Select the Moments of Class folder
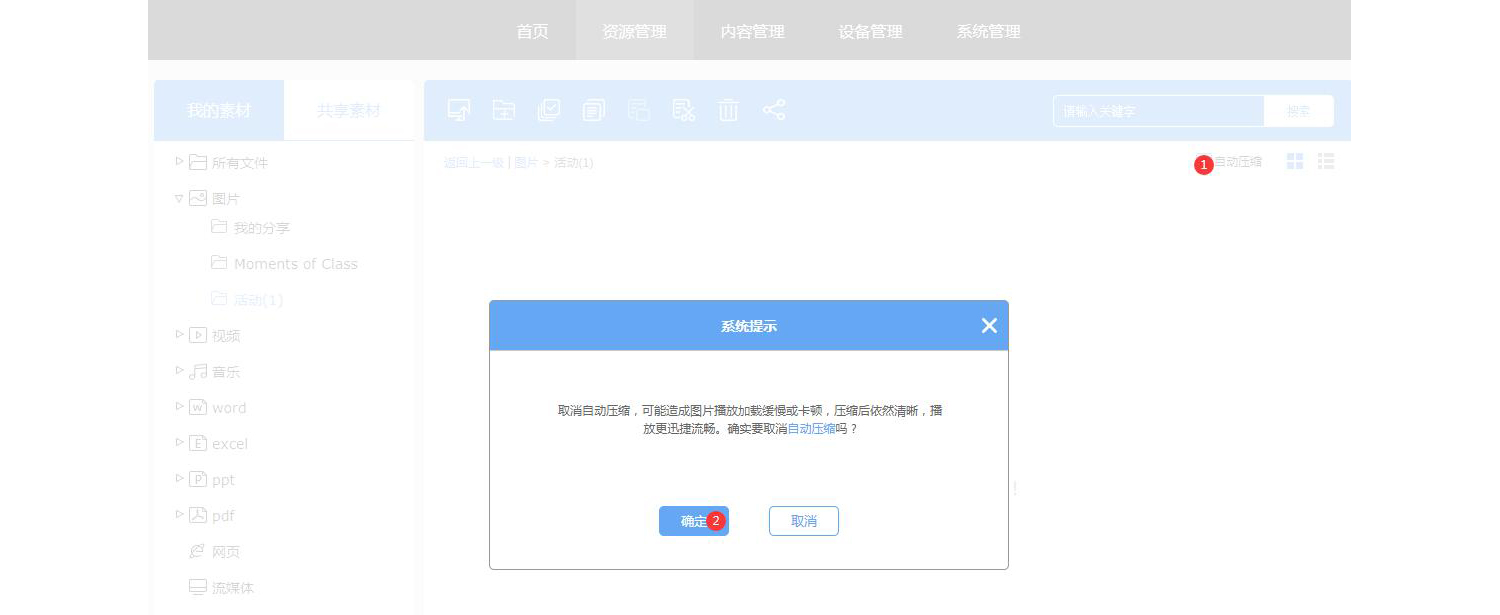Screen dimensions: 1500x615 pos(295,264)
